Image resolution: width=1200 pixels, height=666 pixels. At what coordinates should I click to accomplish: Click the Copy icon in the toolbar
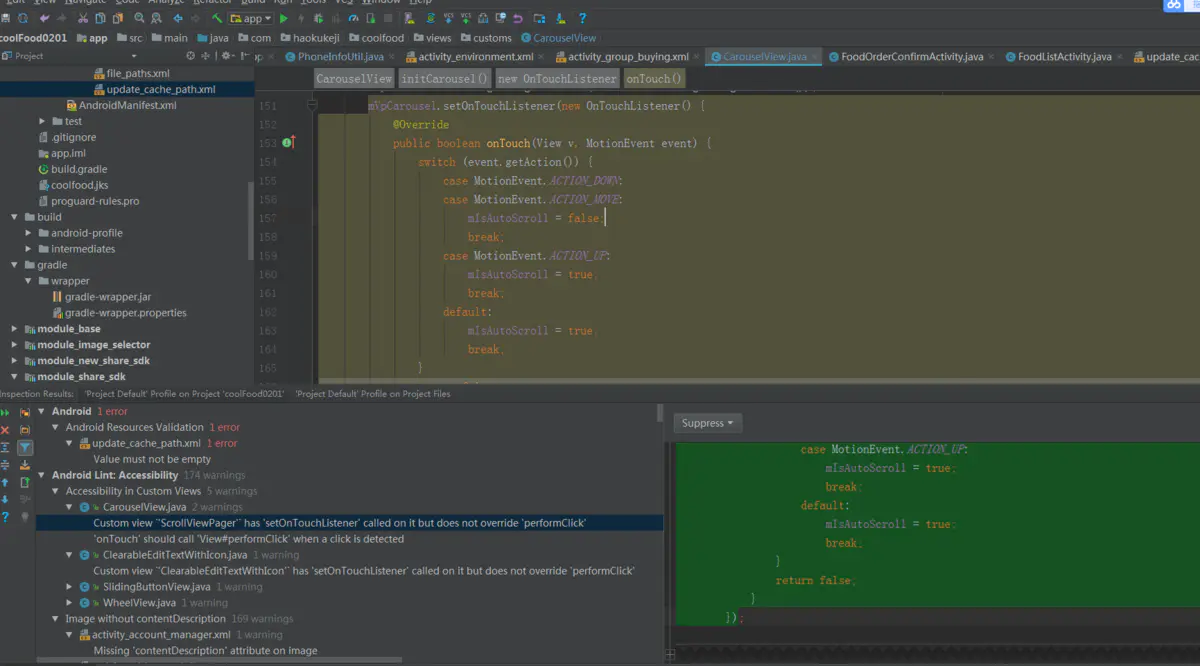(101, 18)
